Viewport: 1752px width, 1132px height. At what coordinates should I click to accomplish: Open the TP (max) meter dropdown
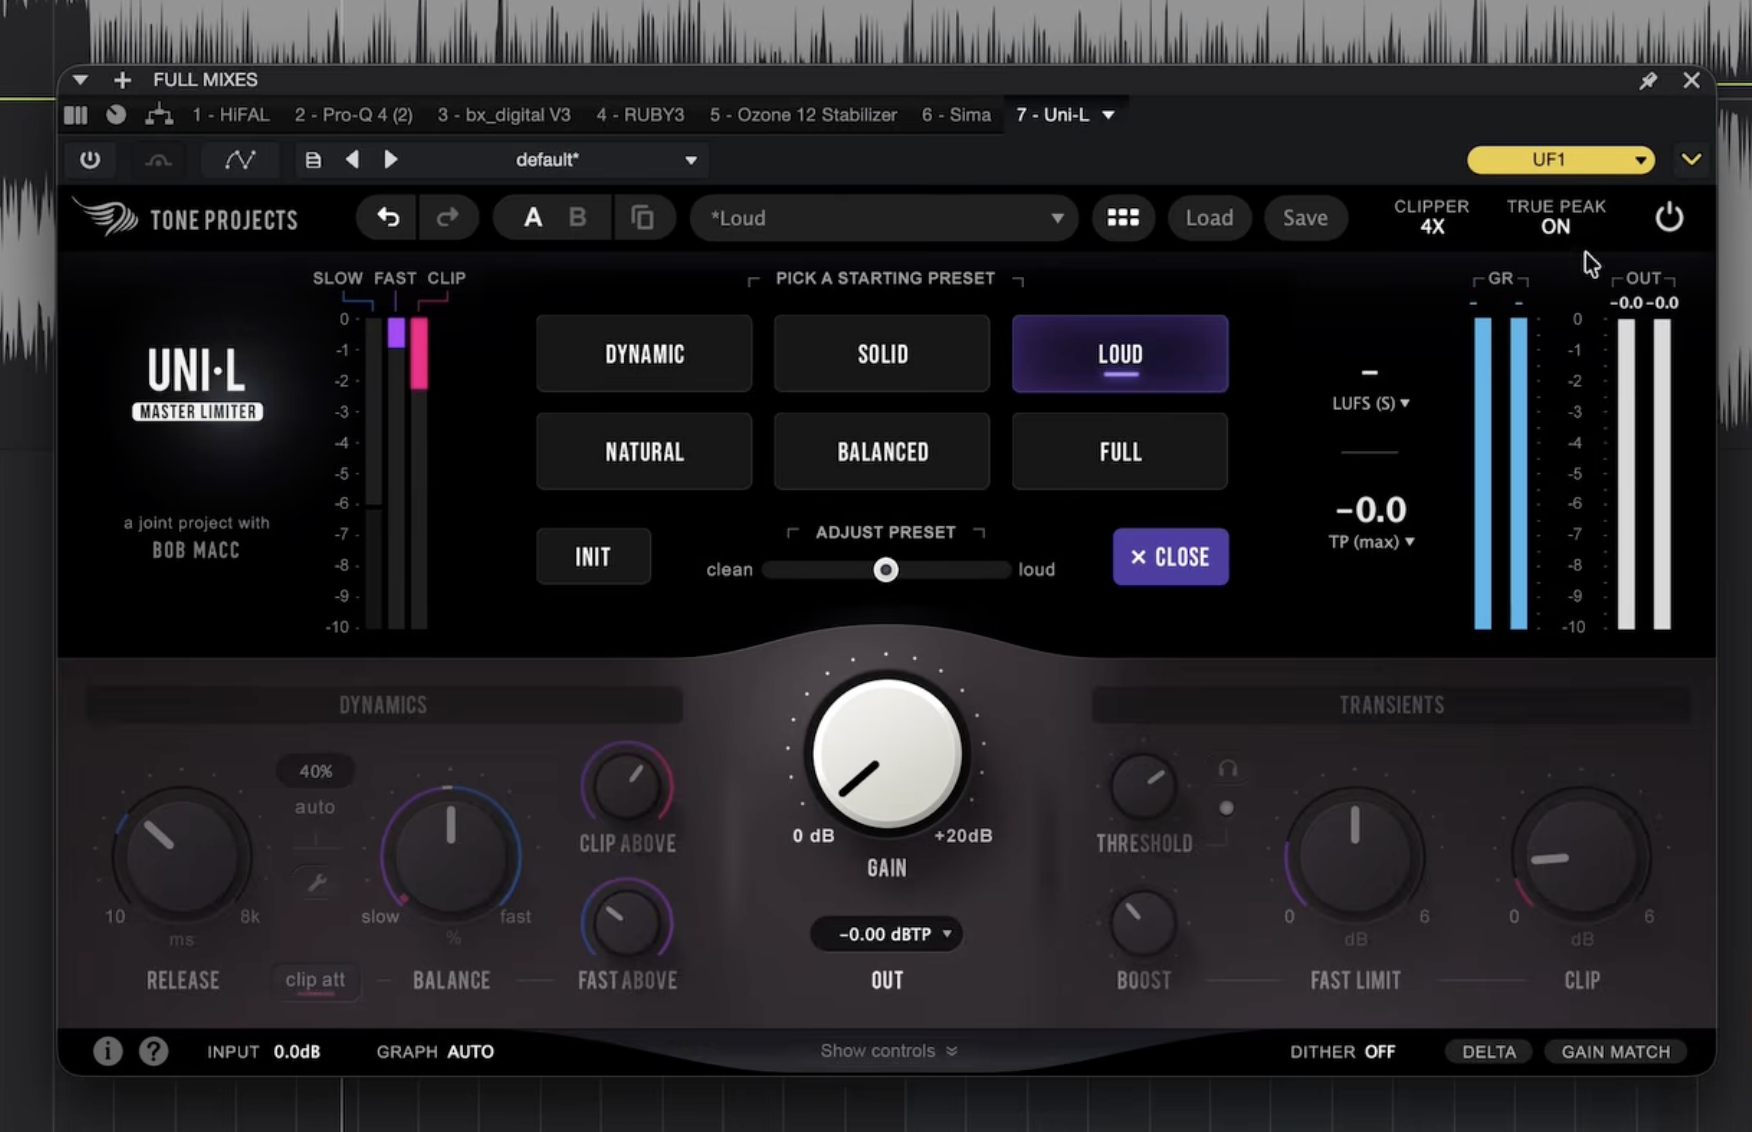click(x=1371, y=542)
